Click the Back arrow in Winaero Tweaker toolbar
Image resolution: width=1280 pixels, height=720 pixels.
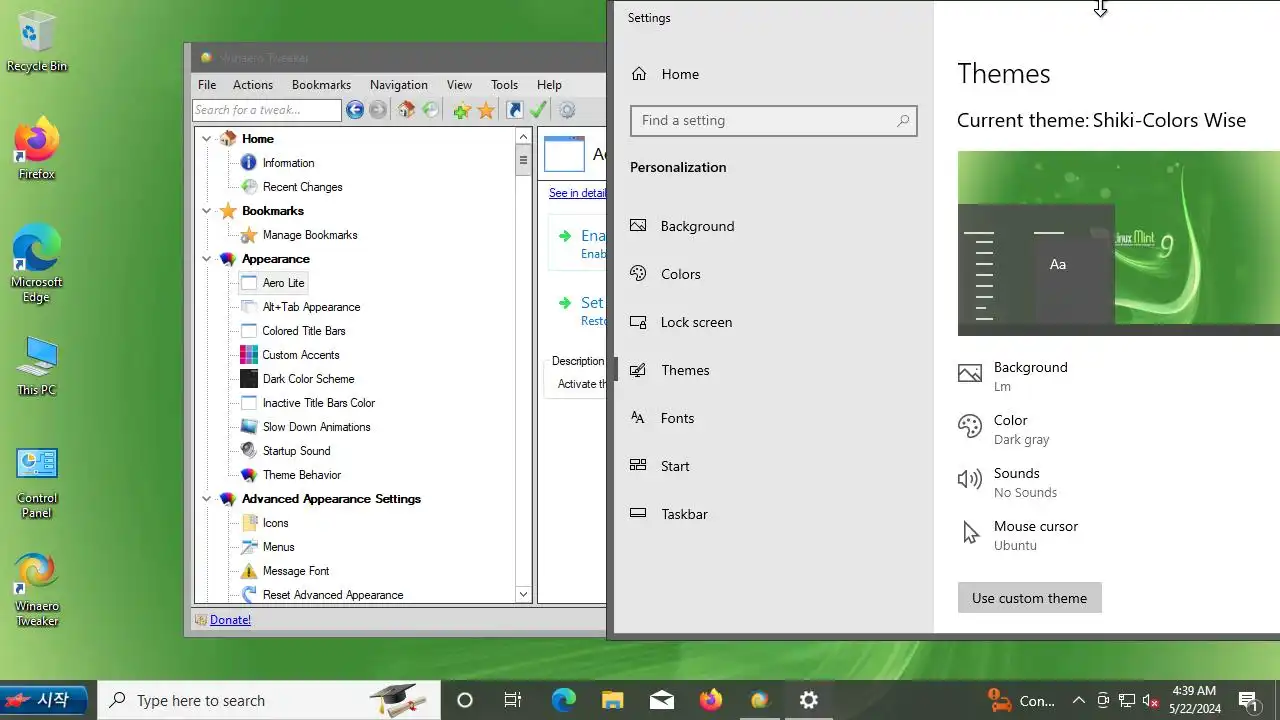click(354, 110)
